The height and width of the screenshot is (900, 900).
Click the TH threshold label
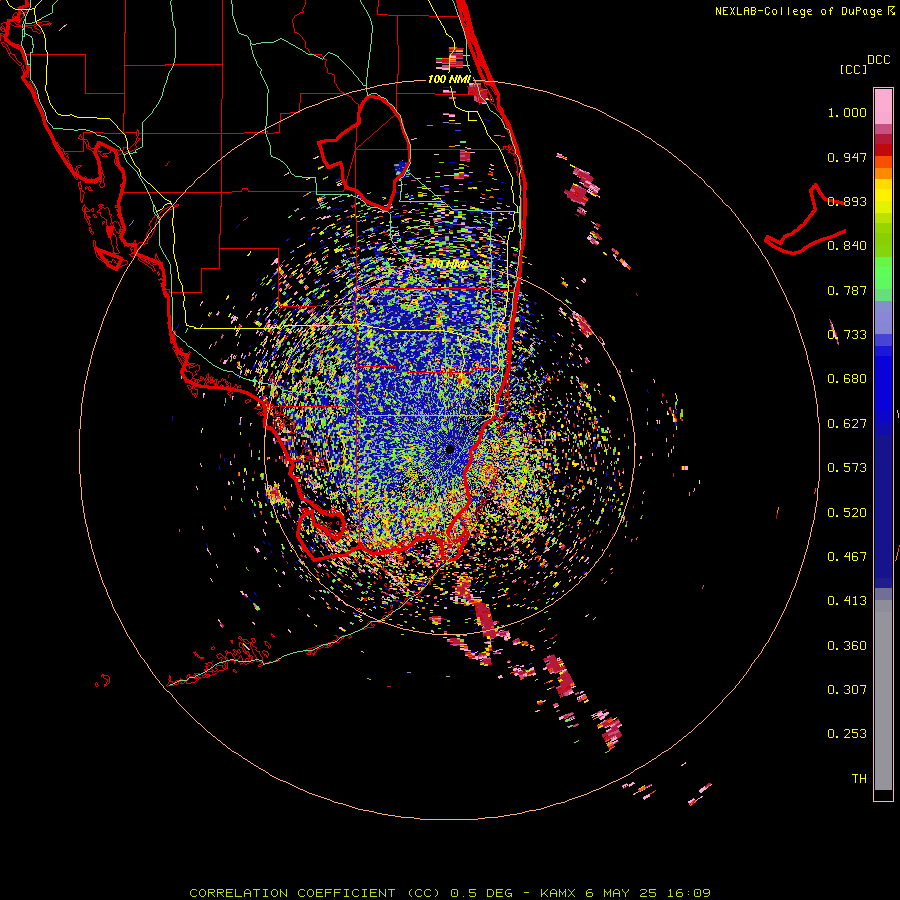click(x=859, y=779)
